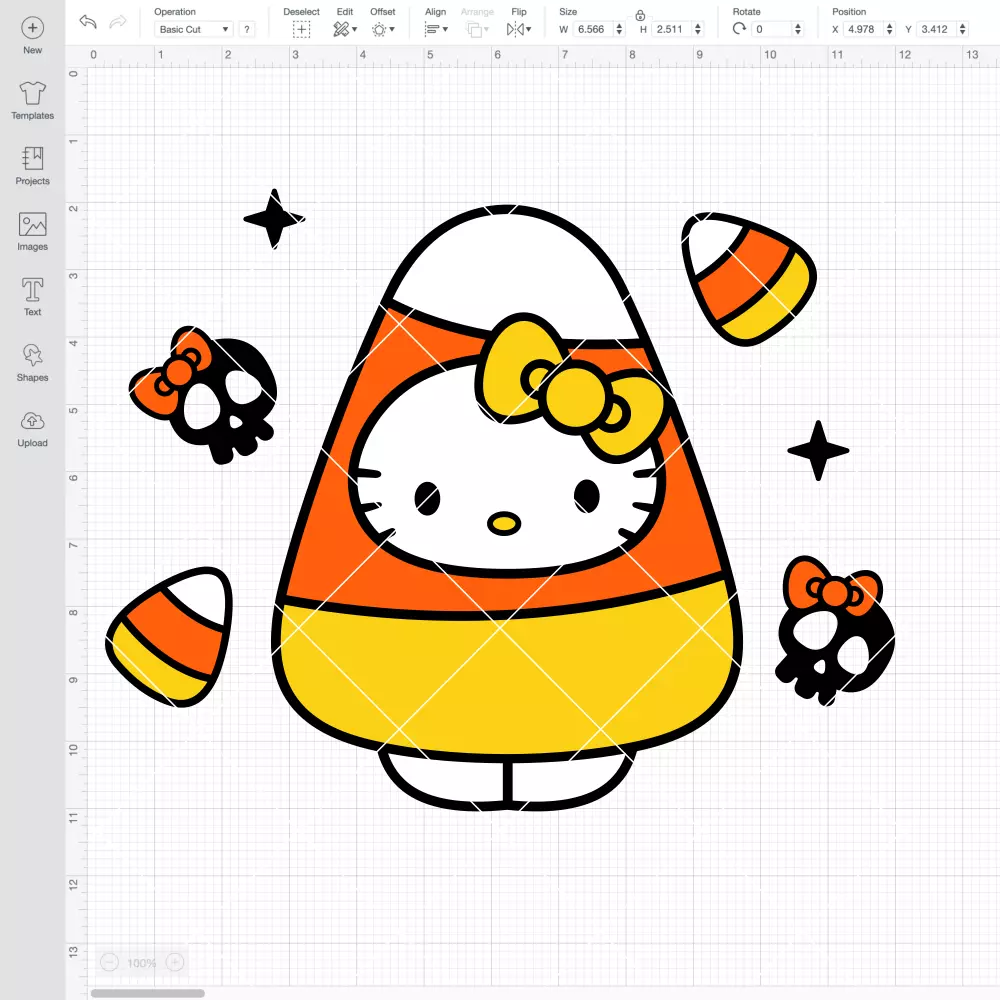Click the Rotate icon
The width and height of the screenshot is (1000, 1000).
pos(740,29)
